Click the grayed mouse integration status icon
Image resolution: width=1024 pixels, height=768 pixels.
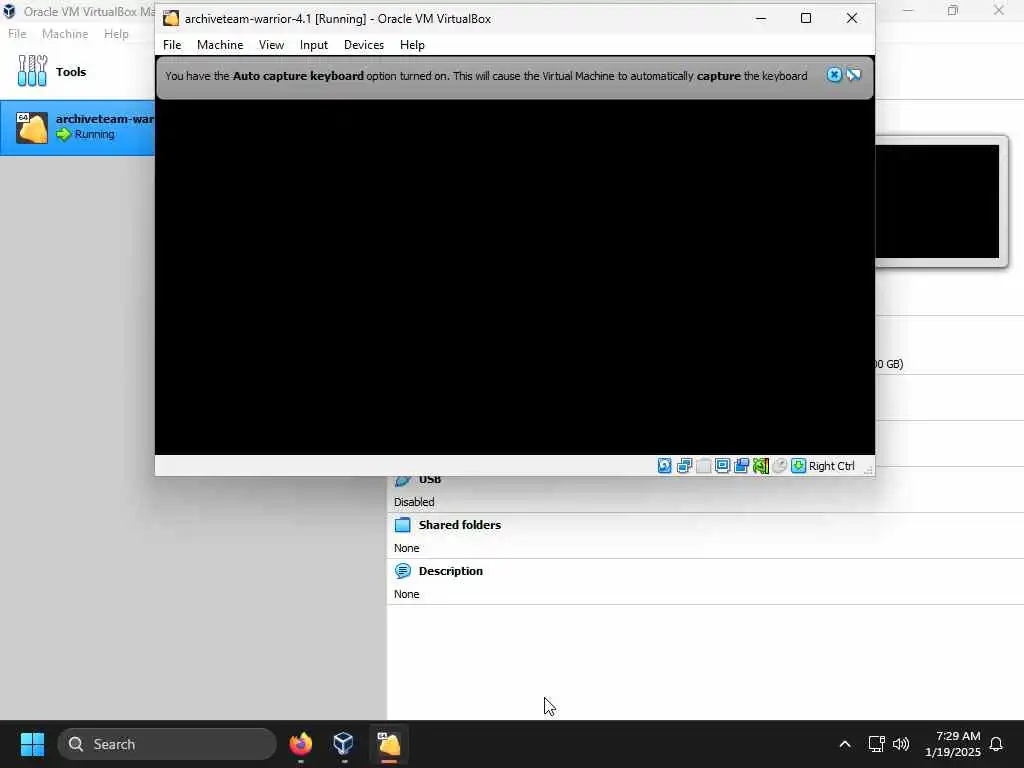779,466
